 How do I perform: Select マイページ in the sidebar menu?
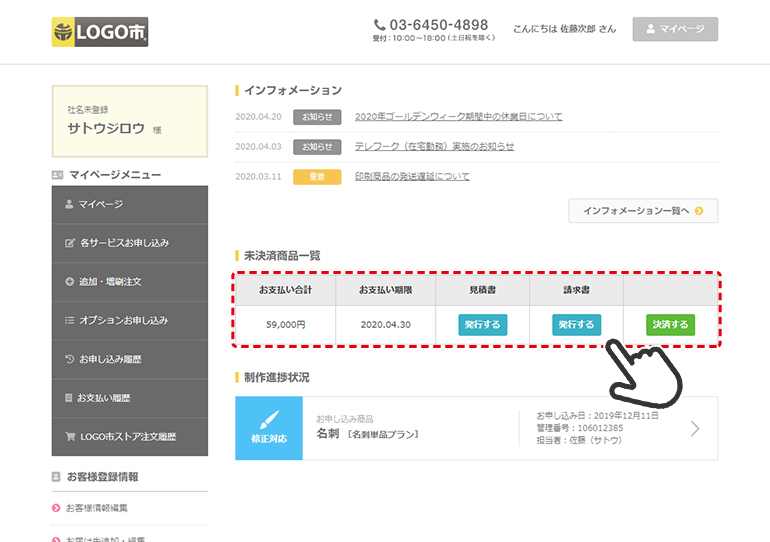pyautogui.click(x=130, y=205)
